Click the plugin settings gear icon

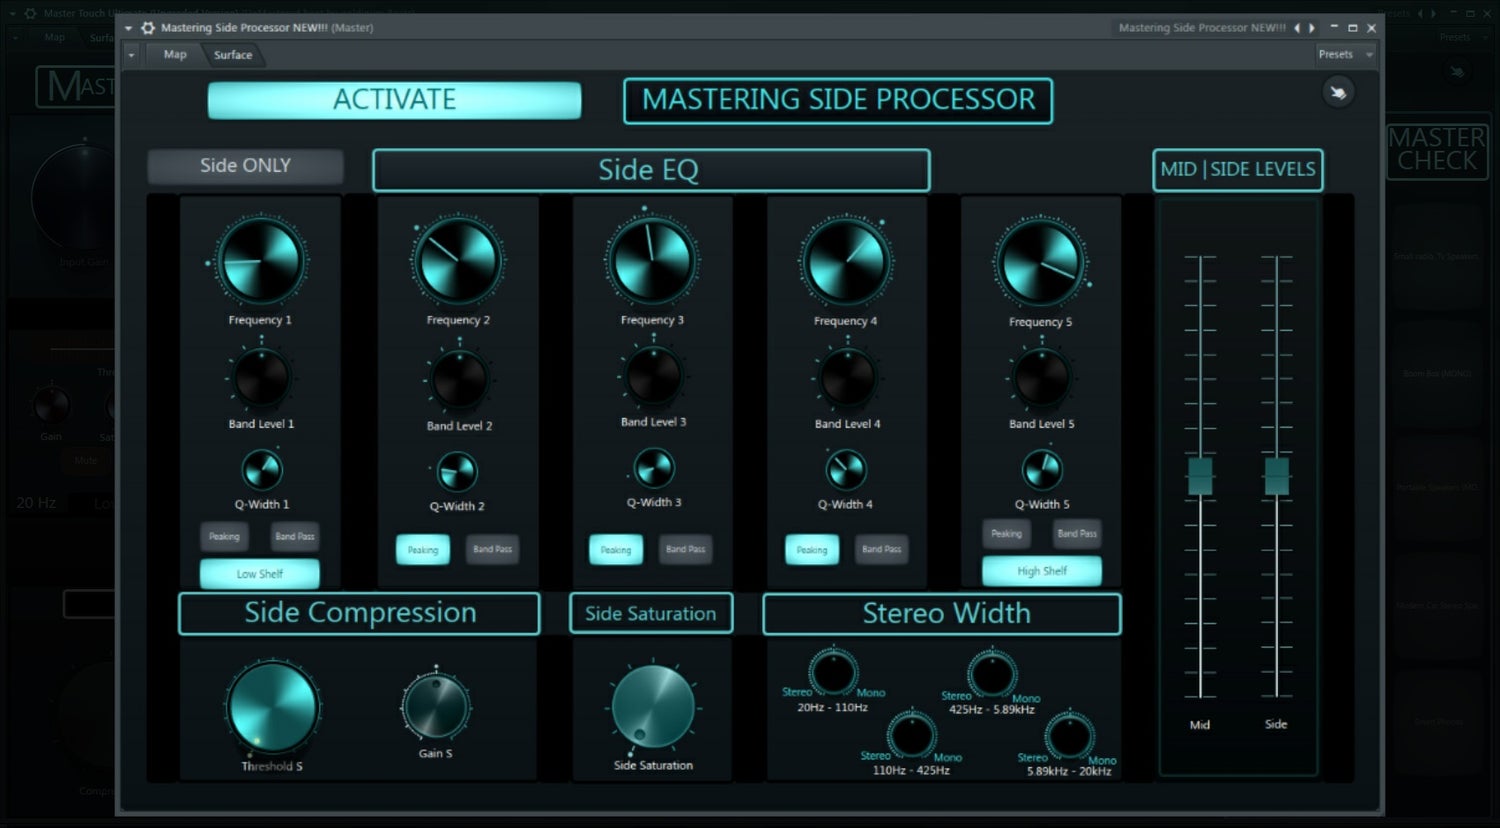148,28
